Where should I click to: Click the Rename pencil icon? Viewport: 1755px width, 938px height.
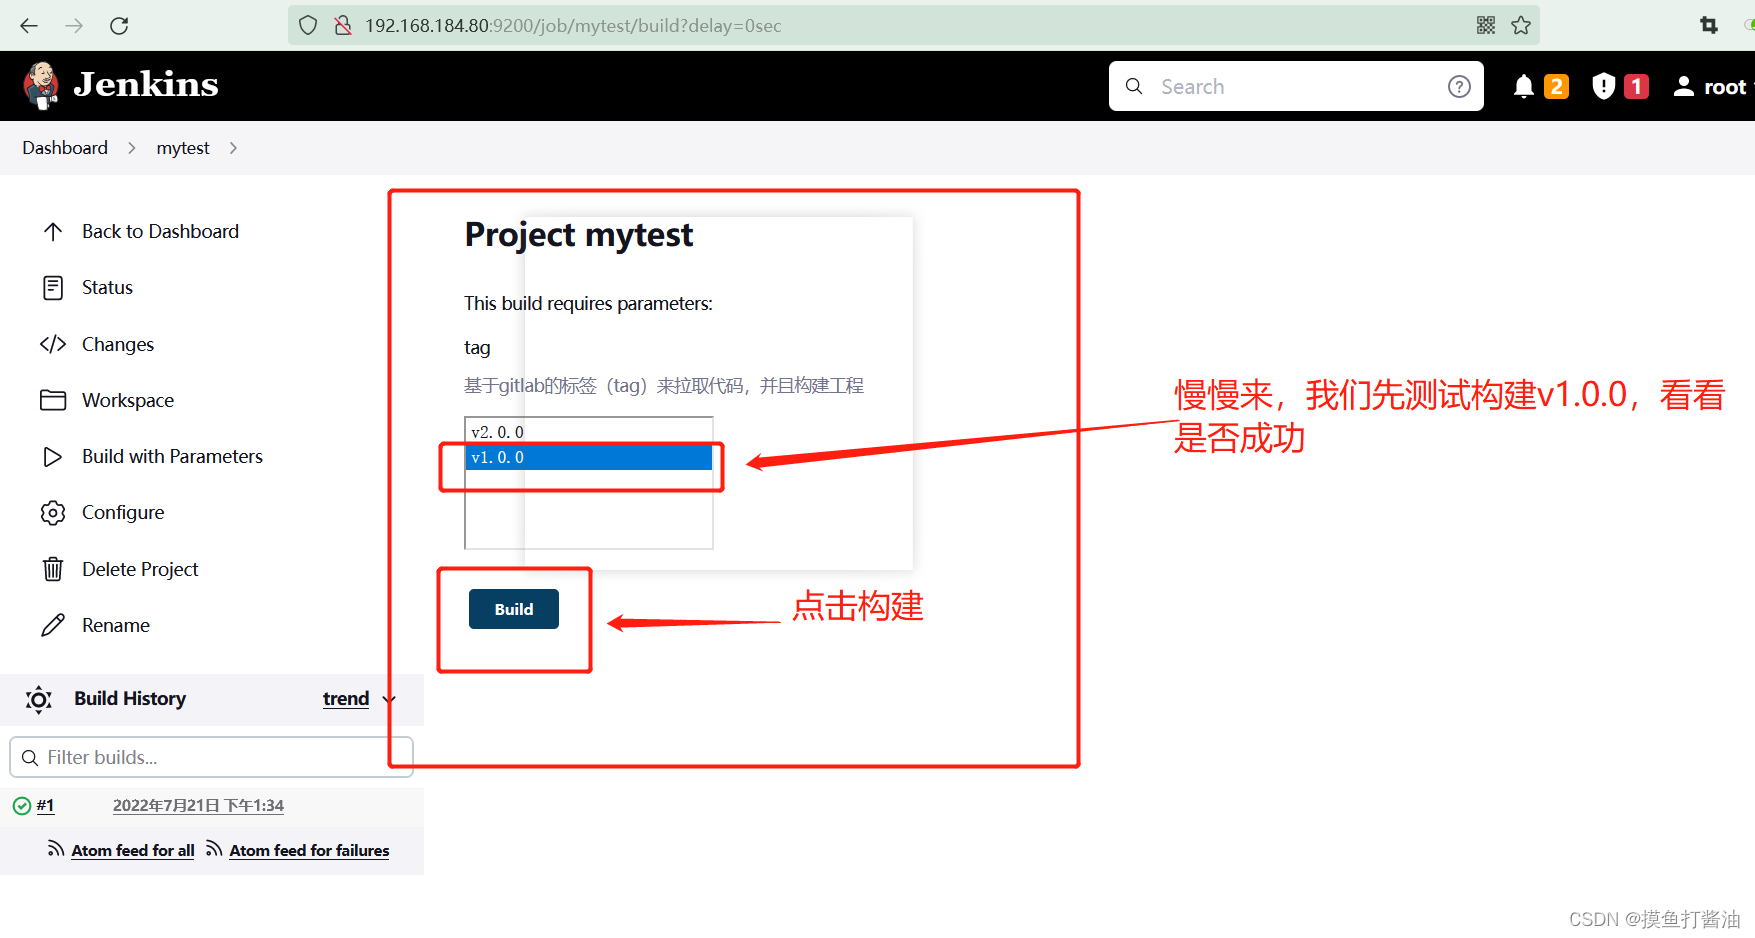53,625
